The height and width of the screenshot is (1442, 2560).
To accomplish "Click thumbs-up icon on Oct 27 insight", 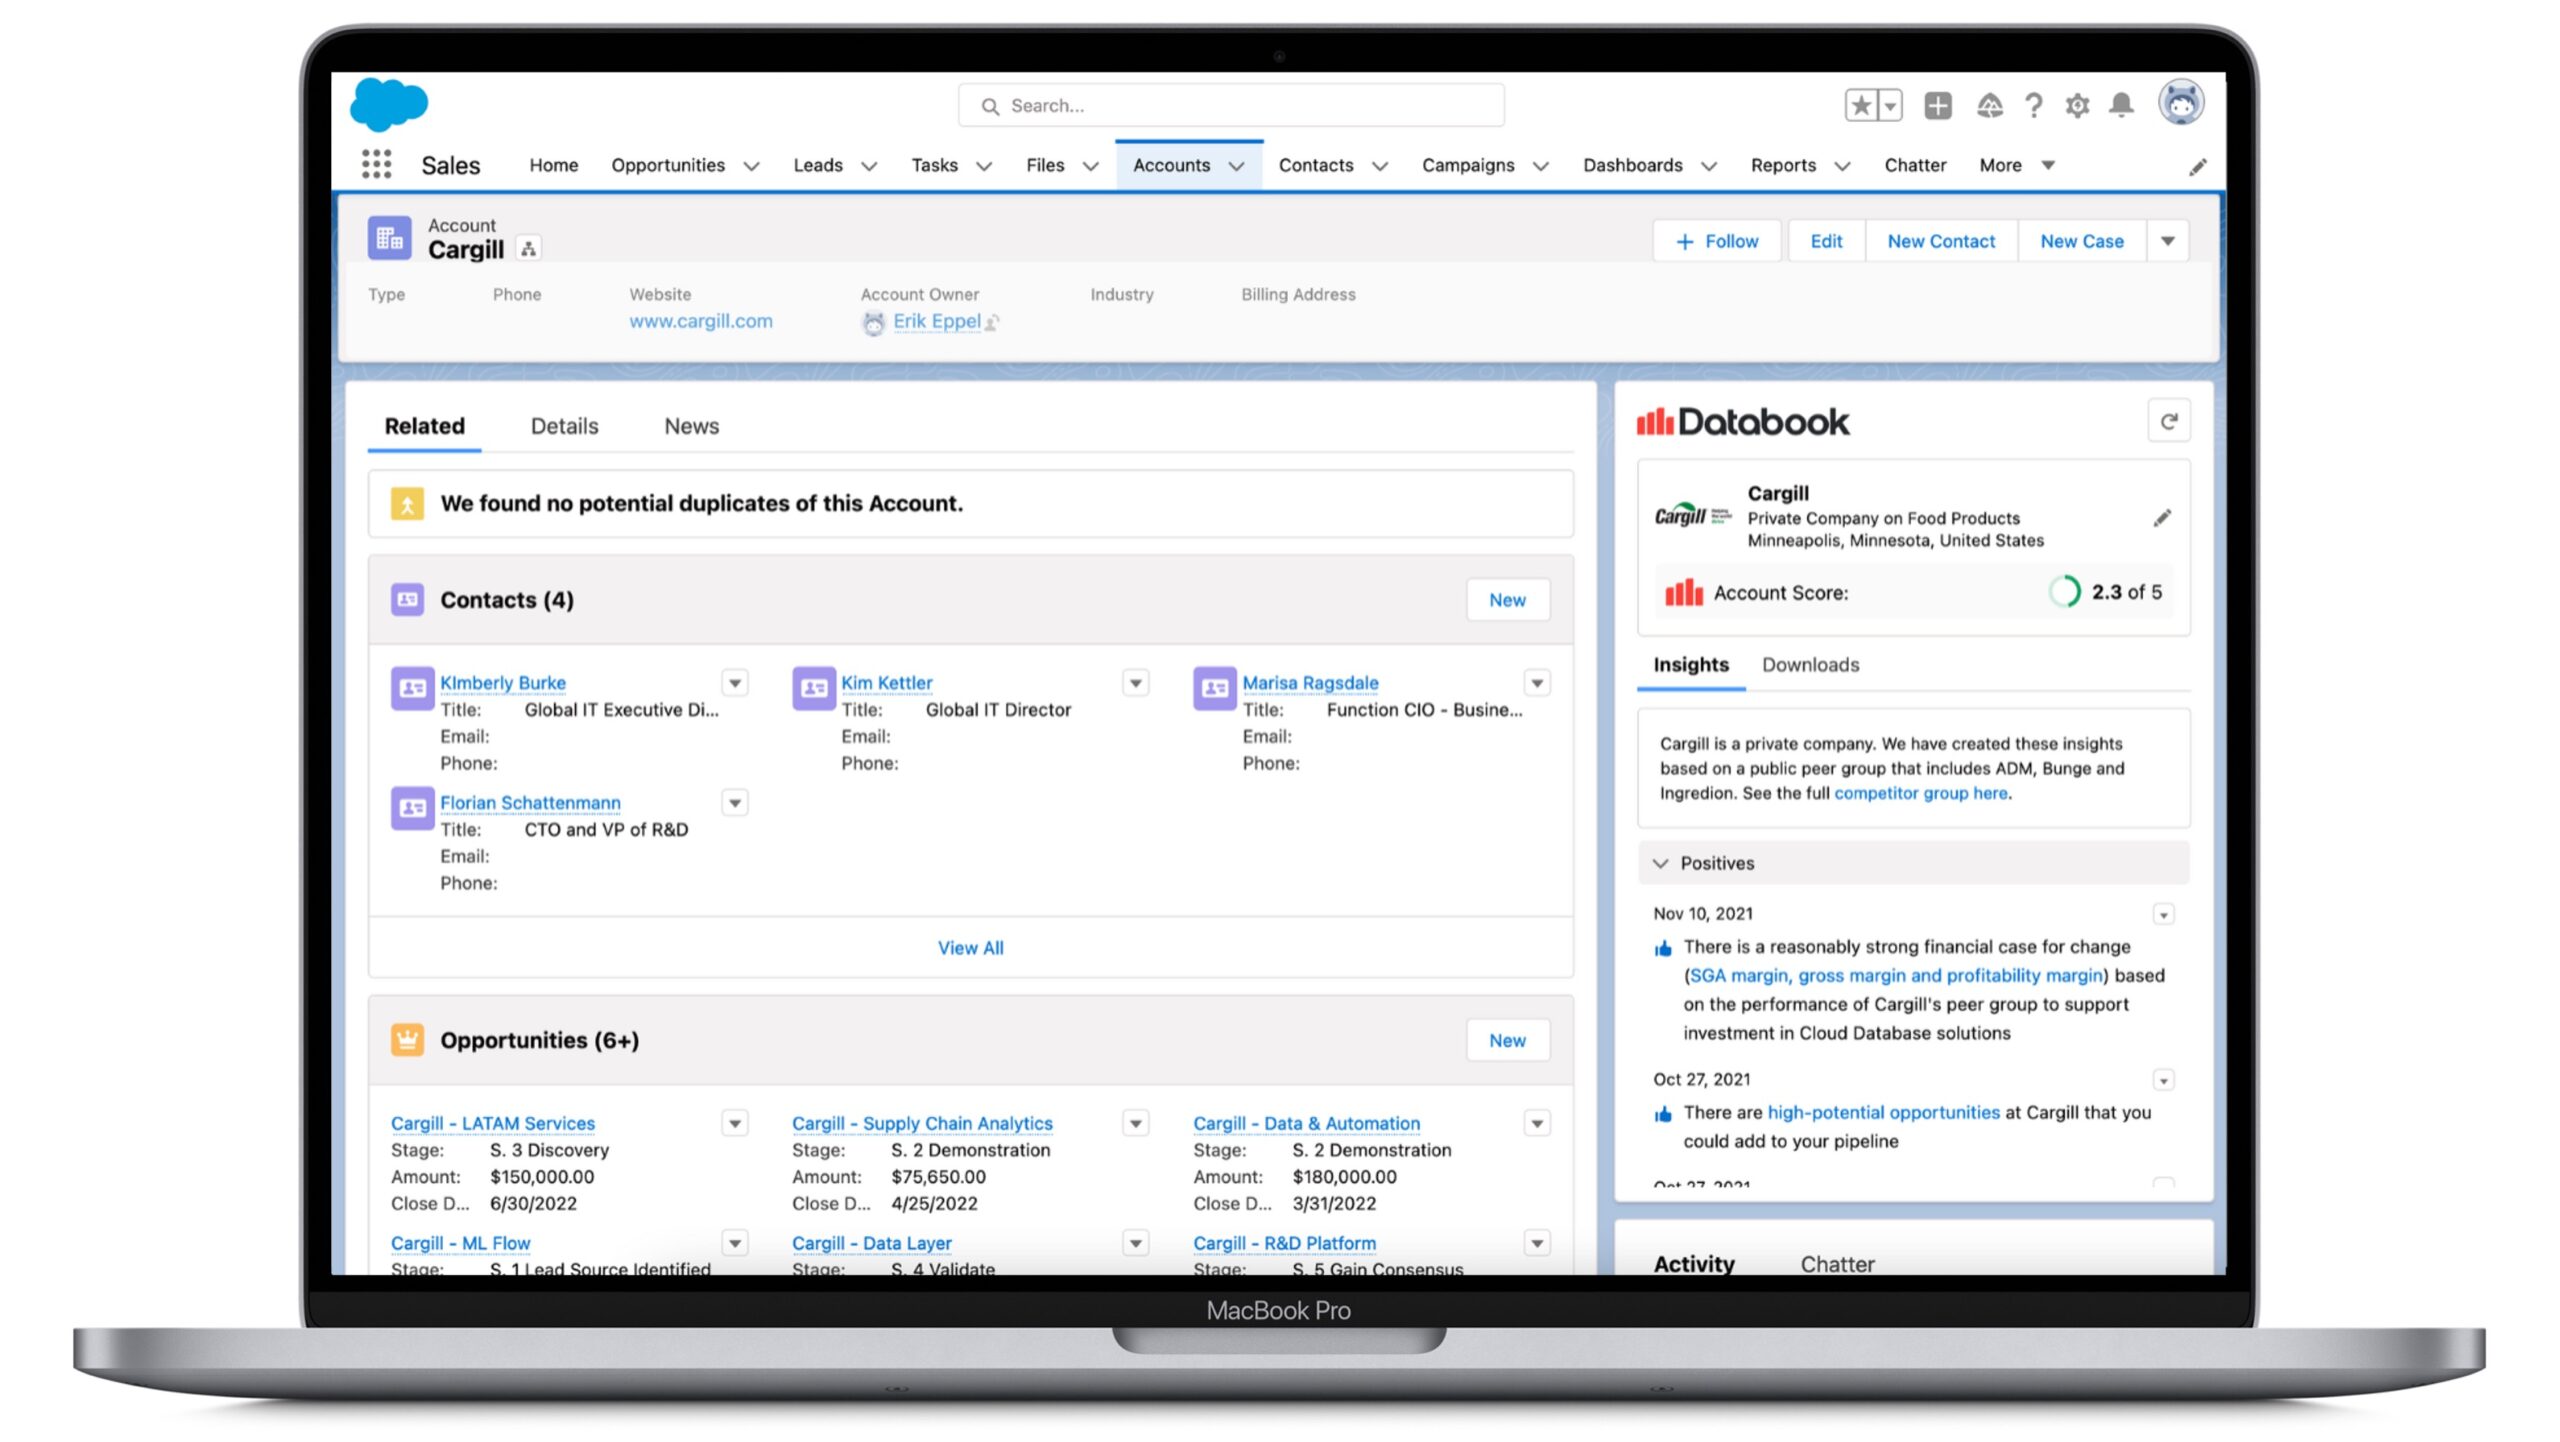I will point(1663,1115).
